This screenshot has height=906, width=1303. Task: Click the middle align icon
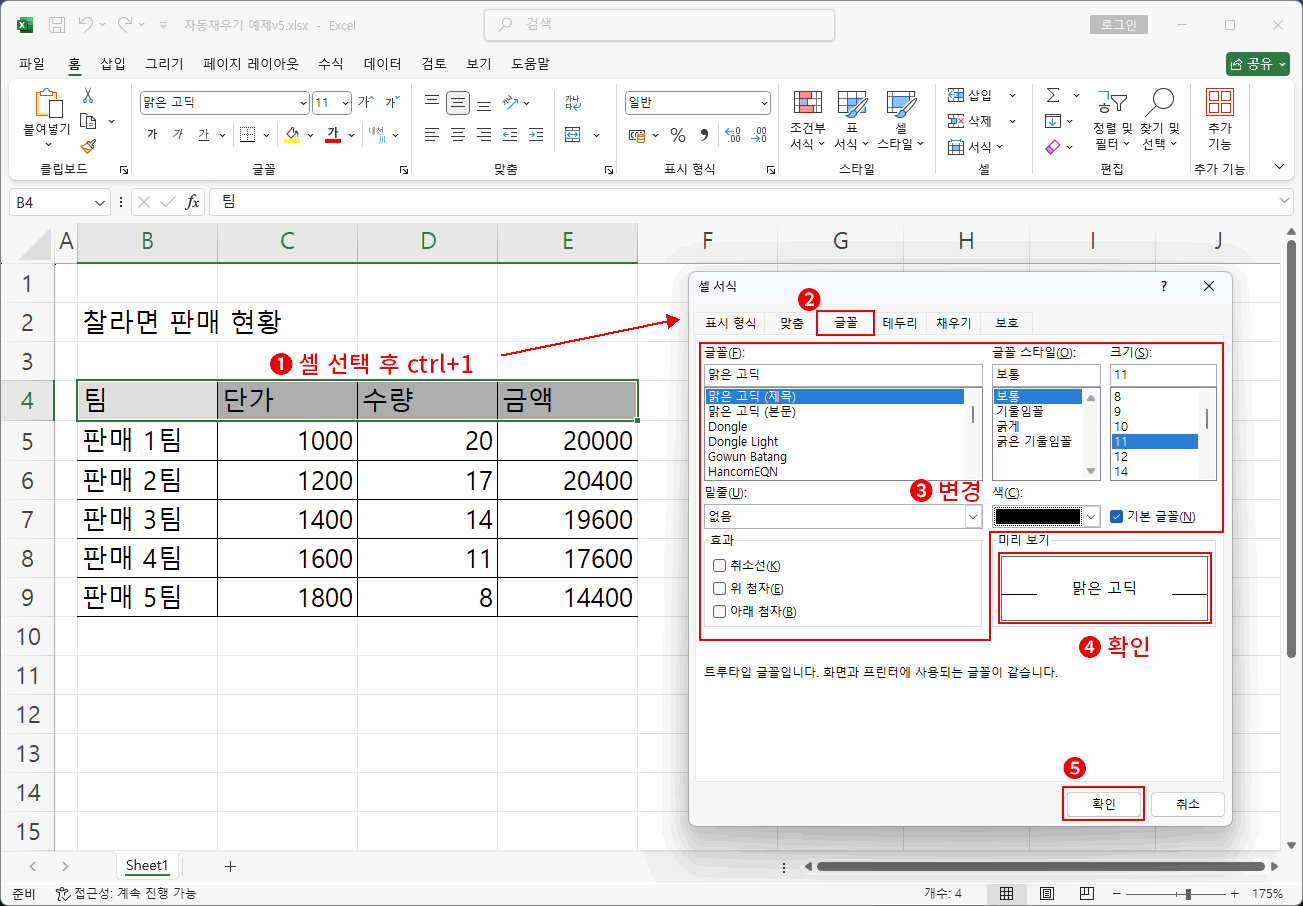pyautogui.click(x=458, y=102)
